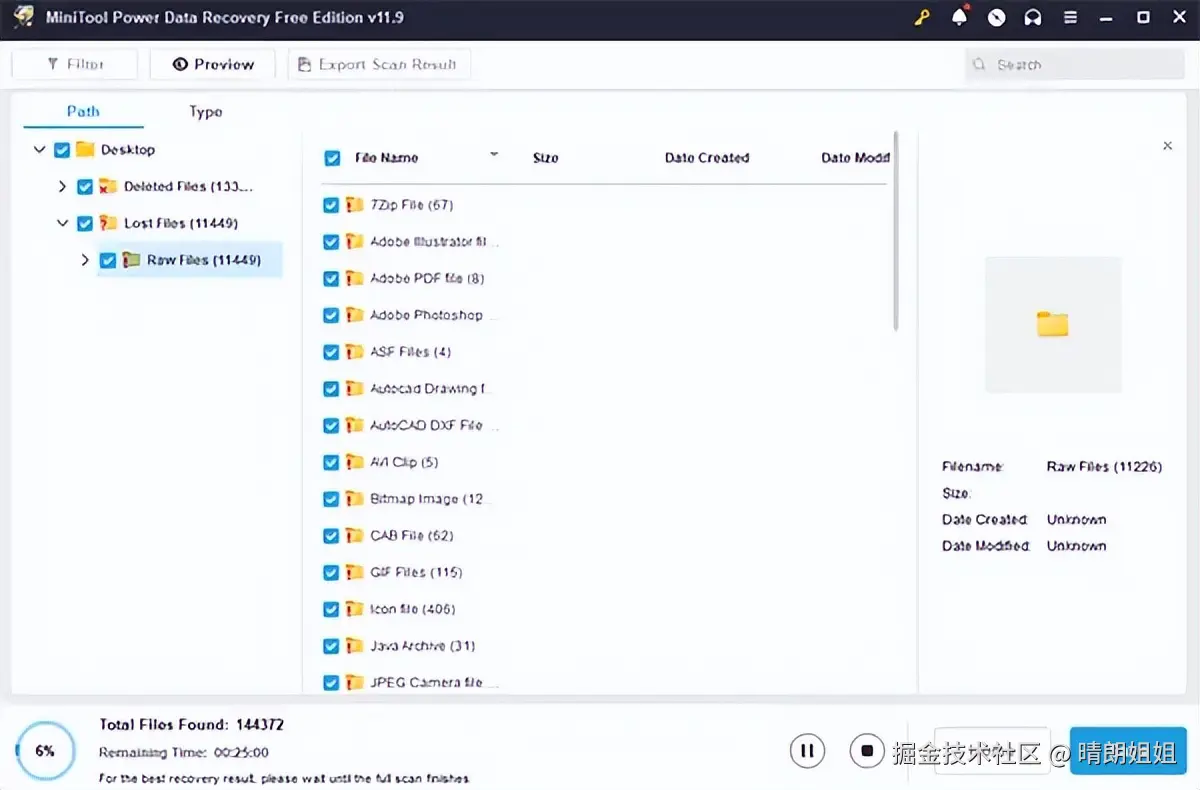
Task: Click the GIF Files folder icon
Action: tap(354, 572)
